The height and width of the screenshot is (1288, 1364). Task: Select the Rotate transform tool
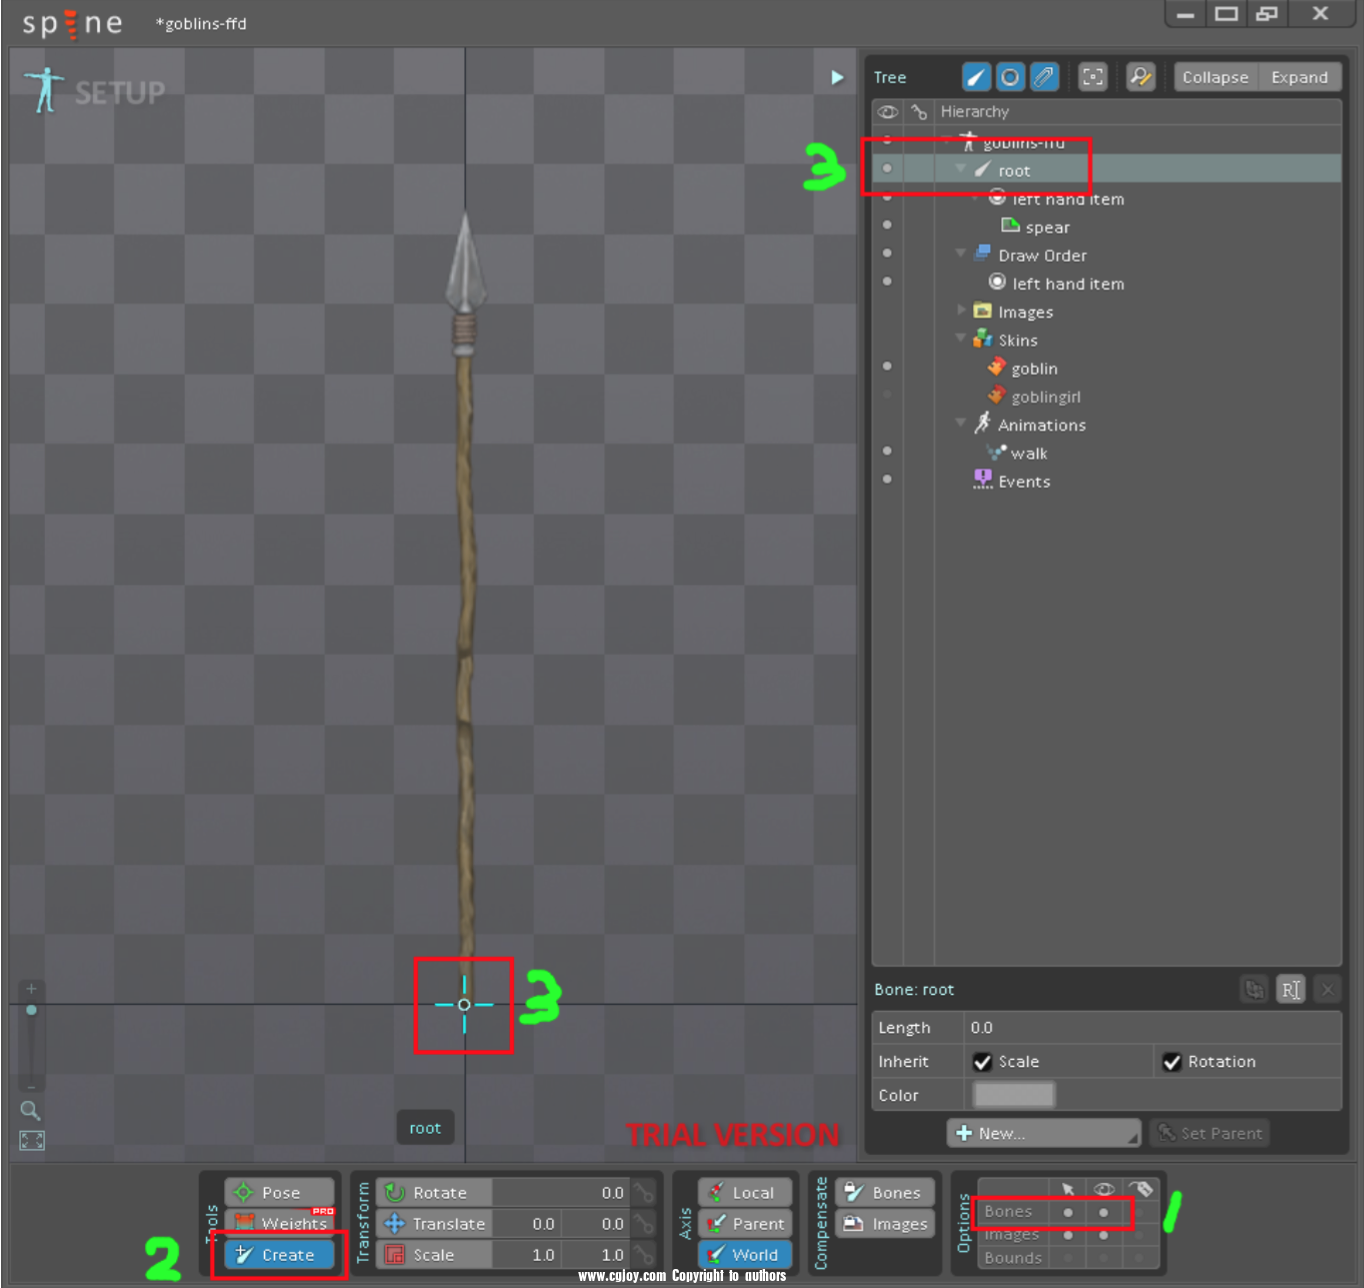[433, 1192]
